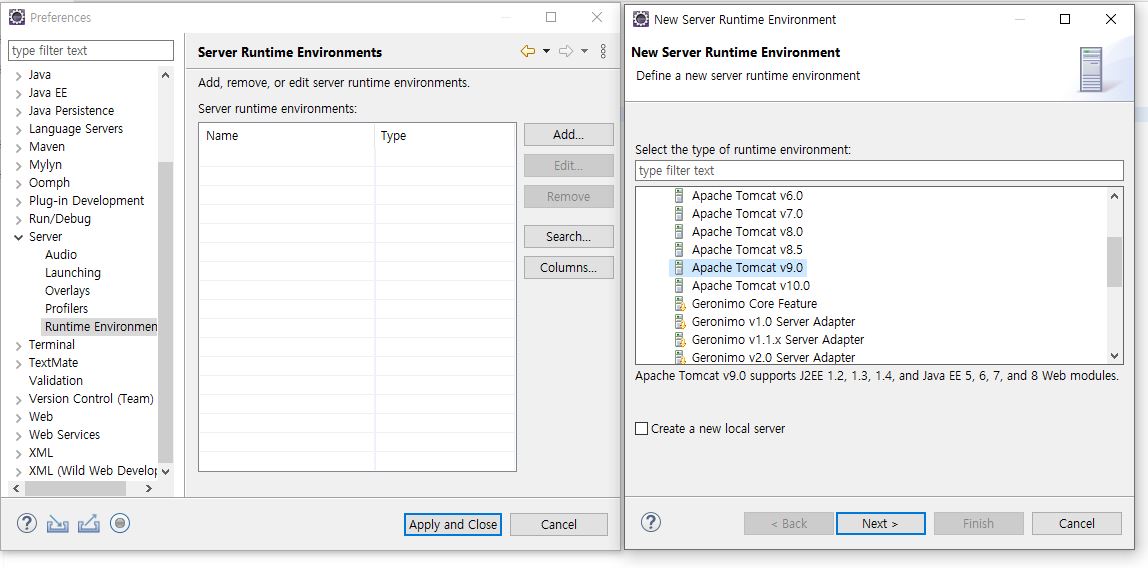The height and width of the screenshot is (568, 1148).
Task: Click the forward arrow icon in Preferences
Action: click(x=565, y=51)
